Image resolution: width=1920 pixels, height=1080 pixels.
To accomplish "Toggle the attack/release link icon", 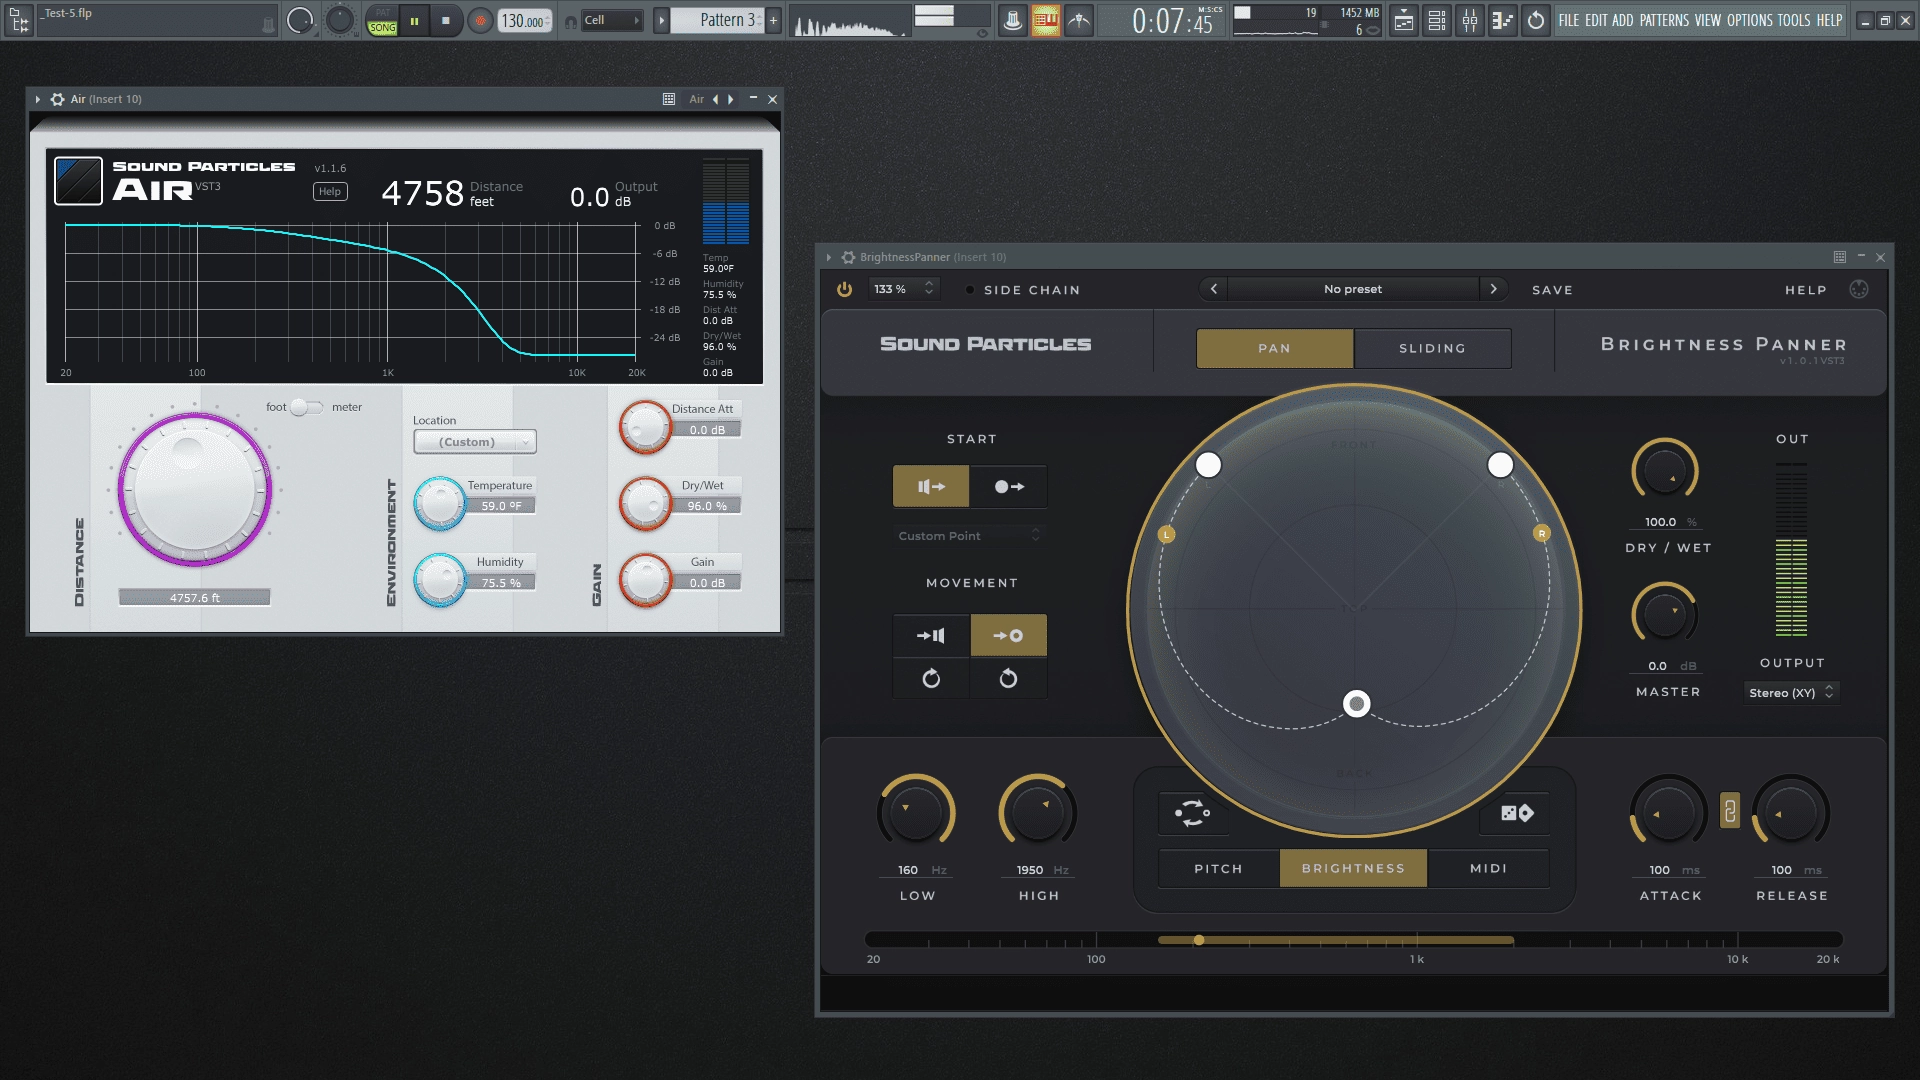I will coord(1729,811).
